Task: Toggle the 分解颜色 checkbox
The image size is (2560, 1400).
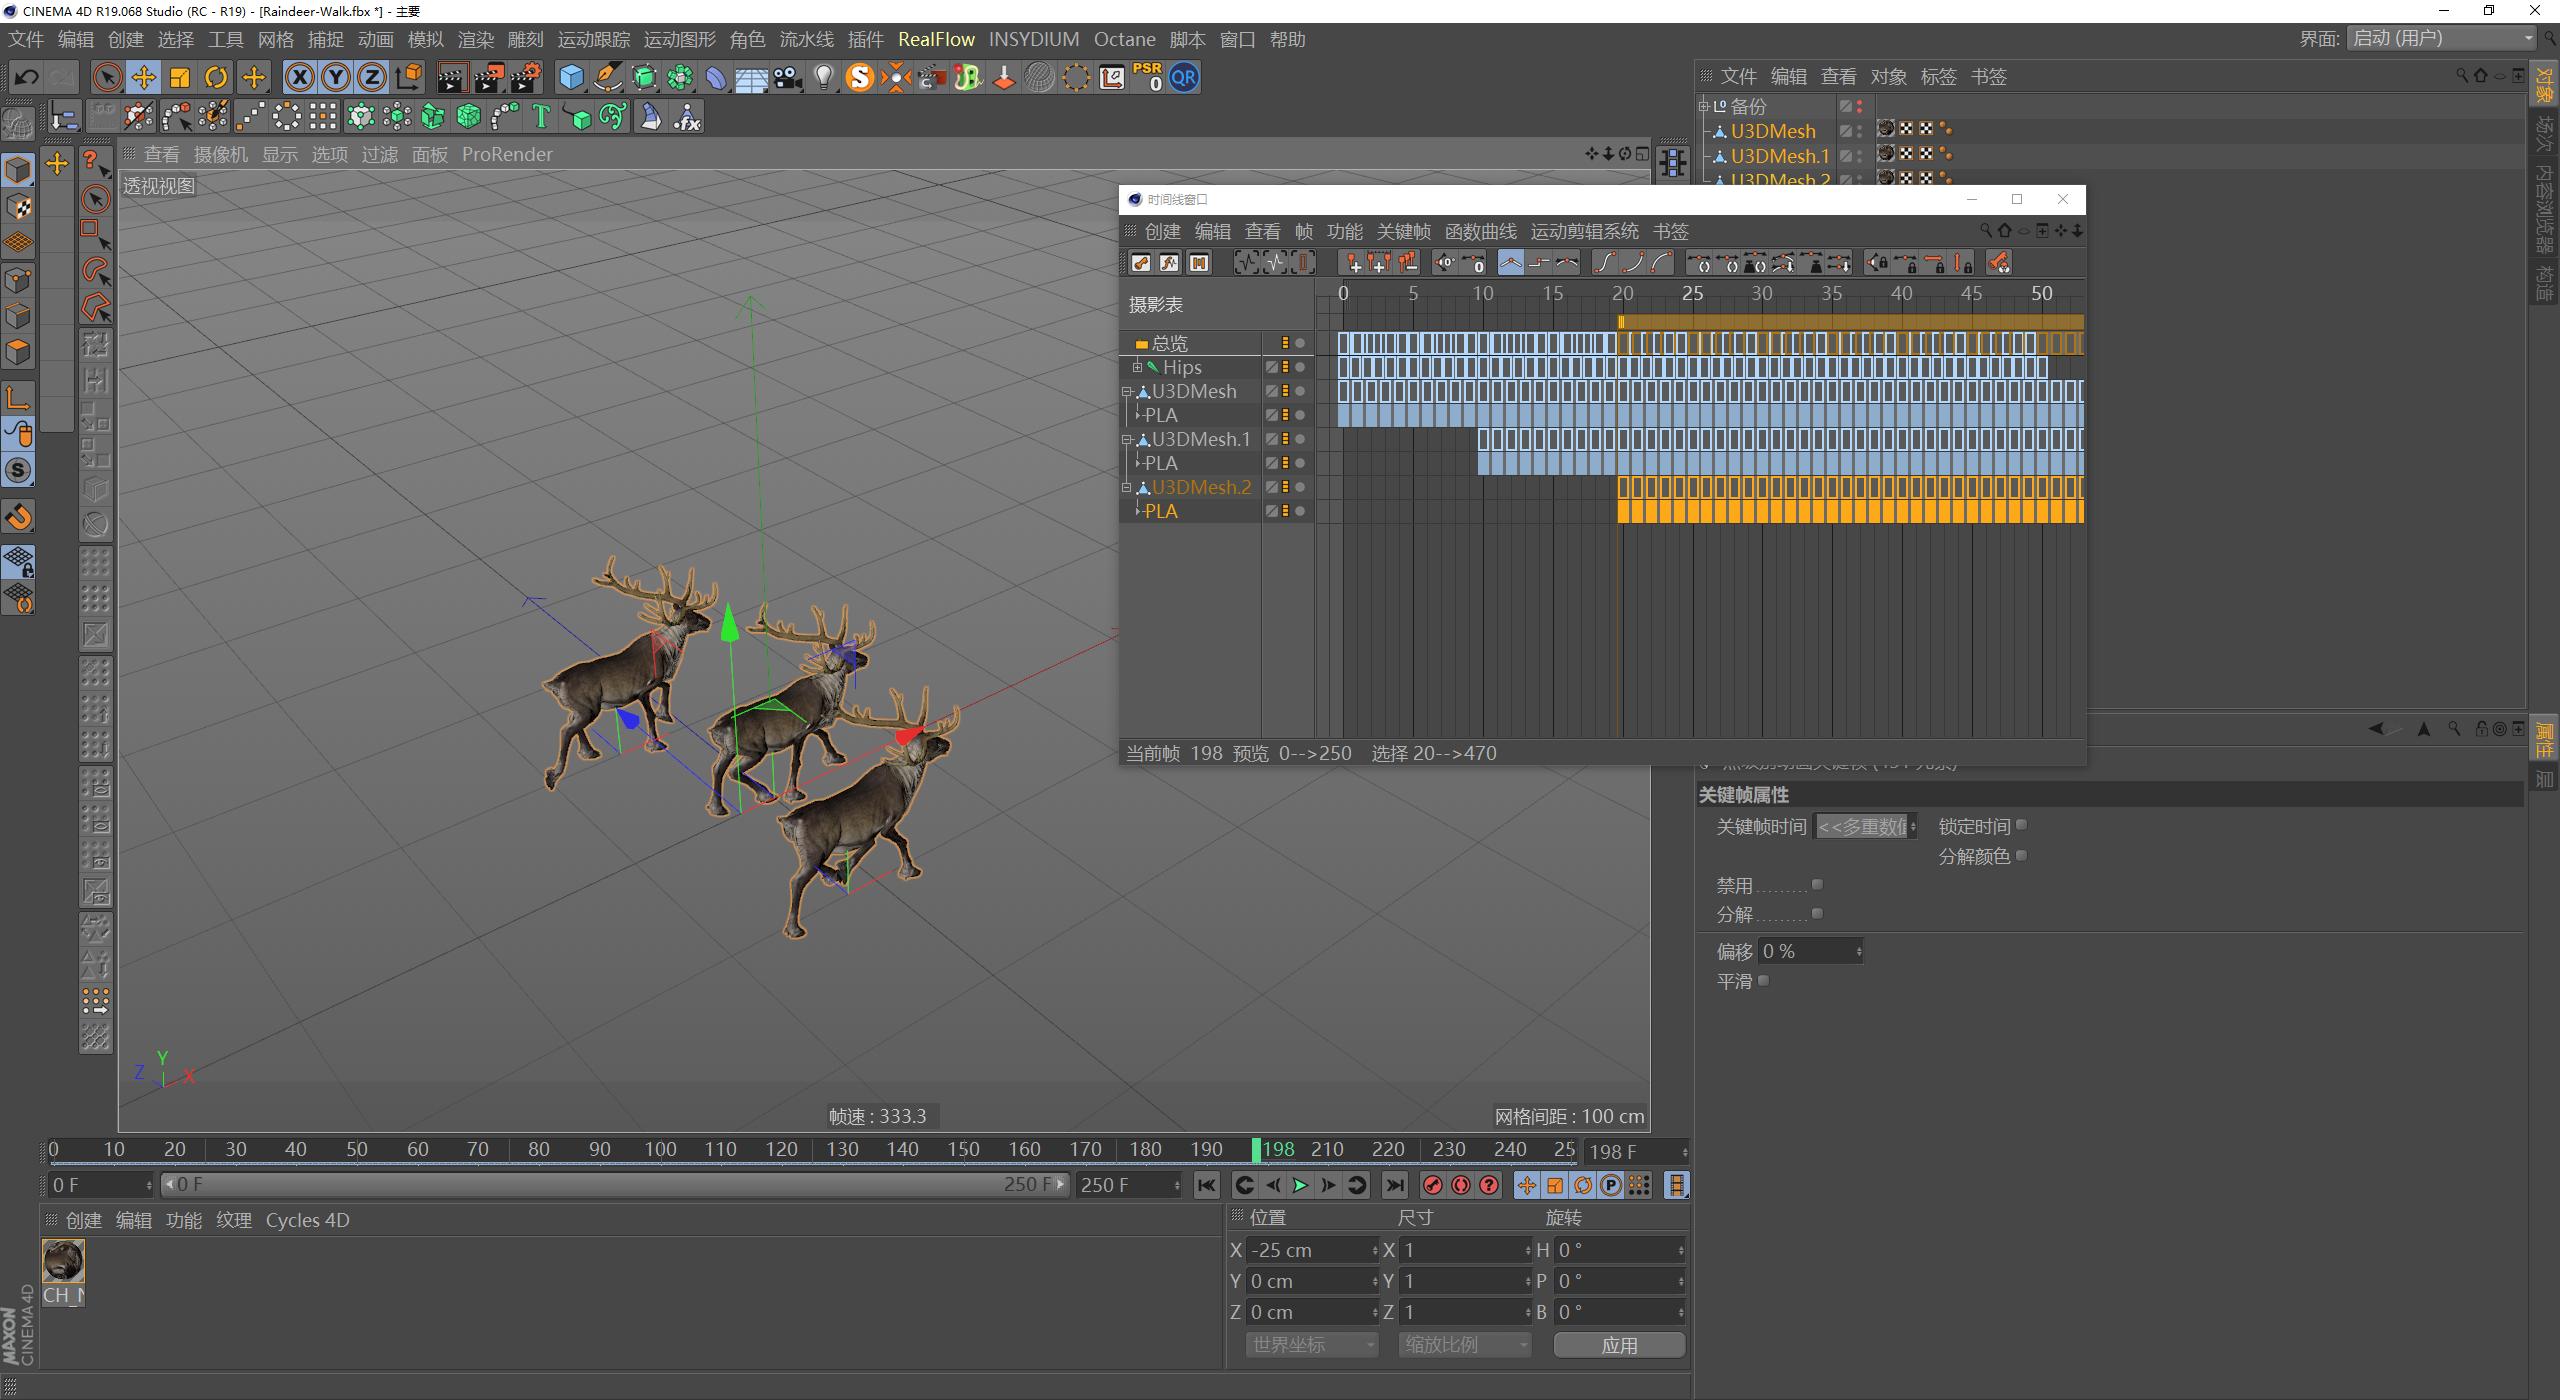Action: point(2021,855)
